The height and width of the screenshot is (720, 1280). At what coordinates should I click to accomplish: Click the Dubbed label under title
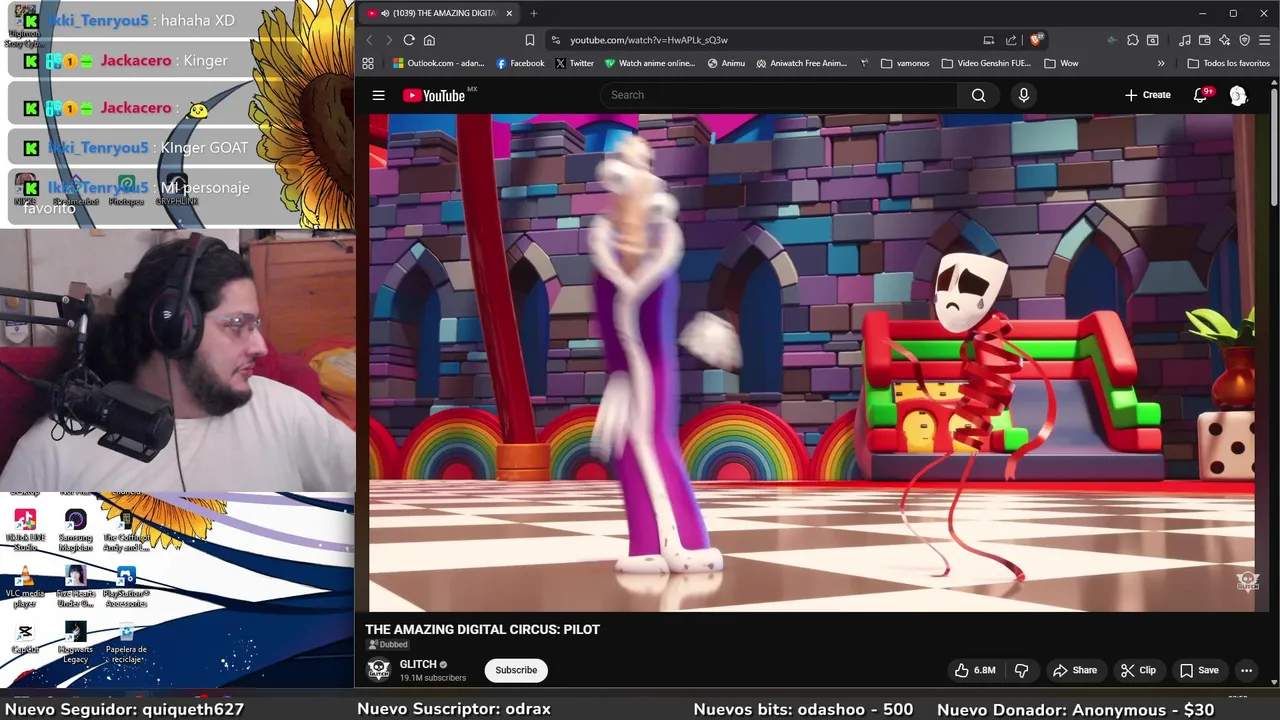coord(388,645)
